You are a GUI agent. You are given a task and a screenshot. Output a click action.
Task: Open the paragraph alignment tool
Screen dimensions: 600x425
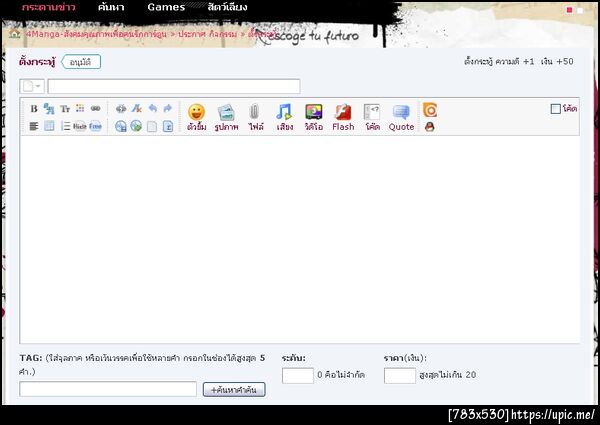[34, 126]
